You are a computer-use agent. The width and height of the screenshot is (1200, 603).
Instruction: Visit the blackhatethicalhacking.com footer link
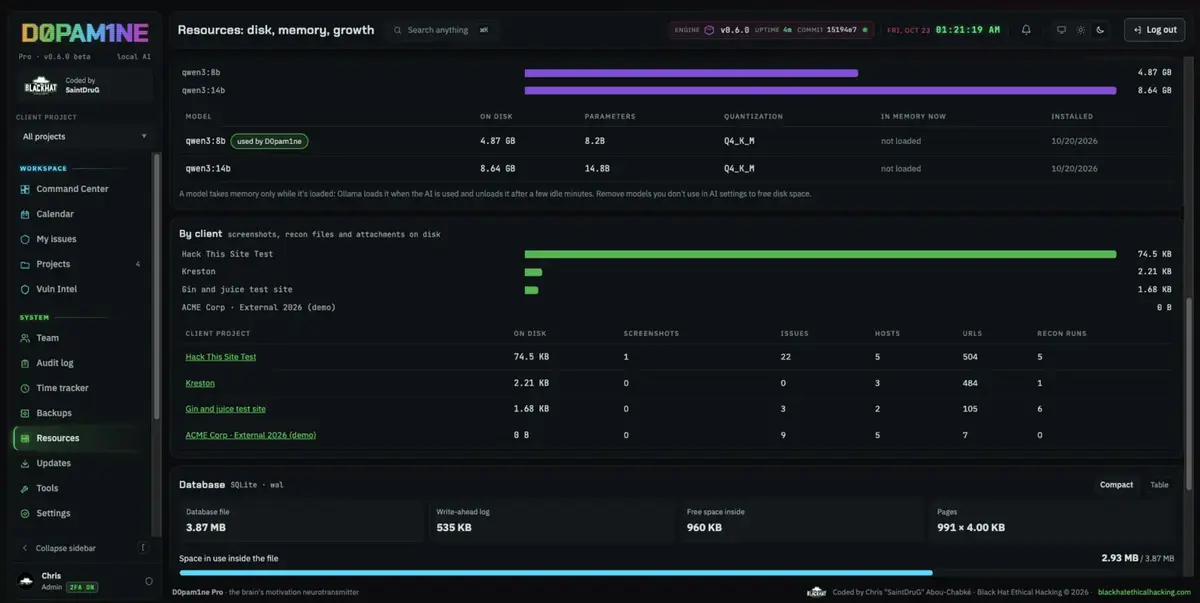point(1145,592)
